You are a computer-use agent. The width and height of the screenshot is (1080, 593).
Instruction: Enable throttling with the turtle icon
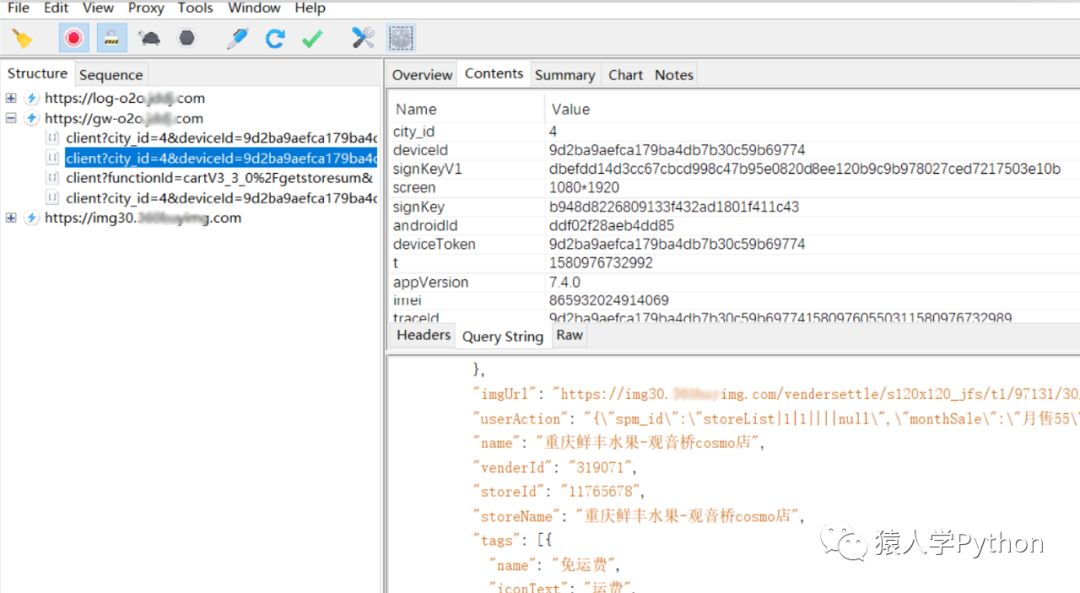149,38
